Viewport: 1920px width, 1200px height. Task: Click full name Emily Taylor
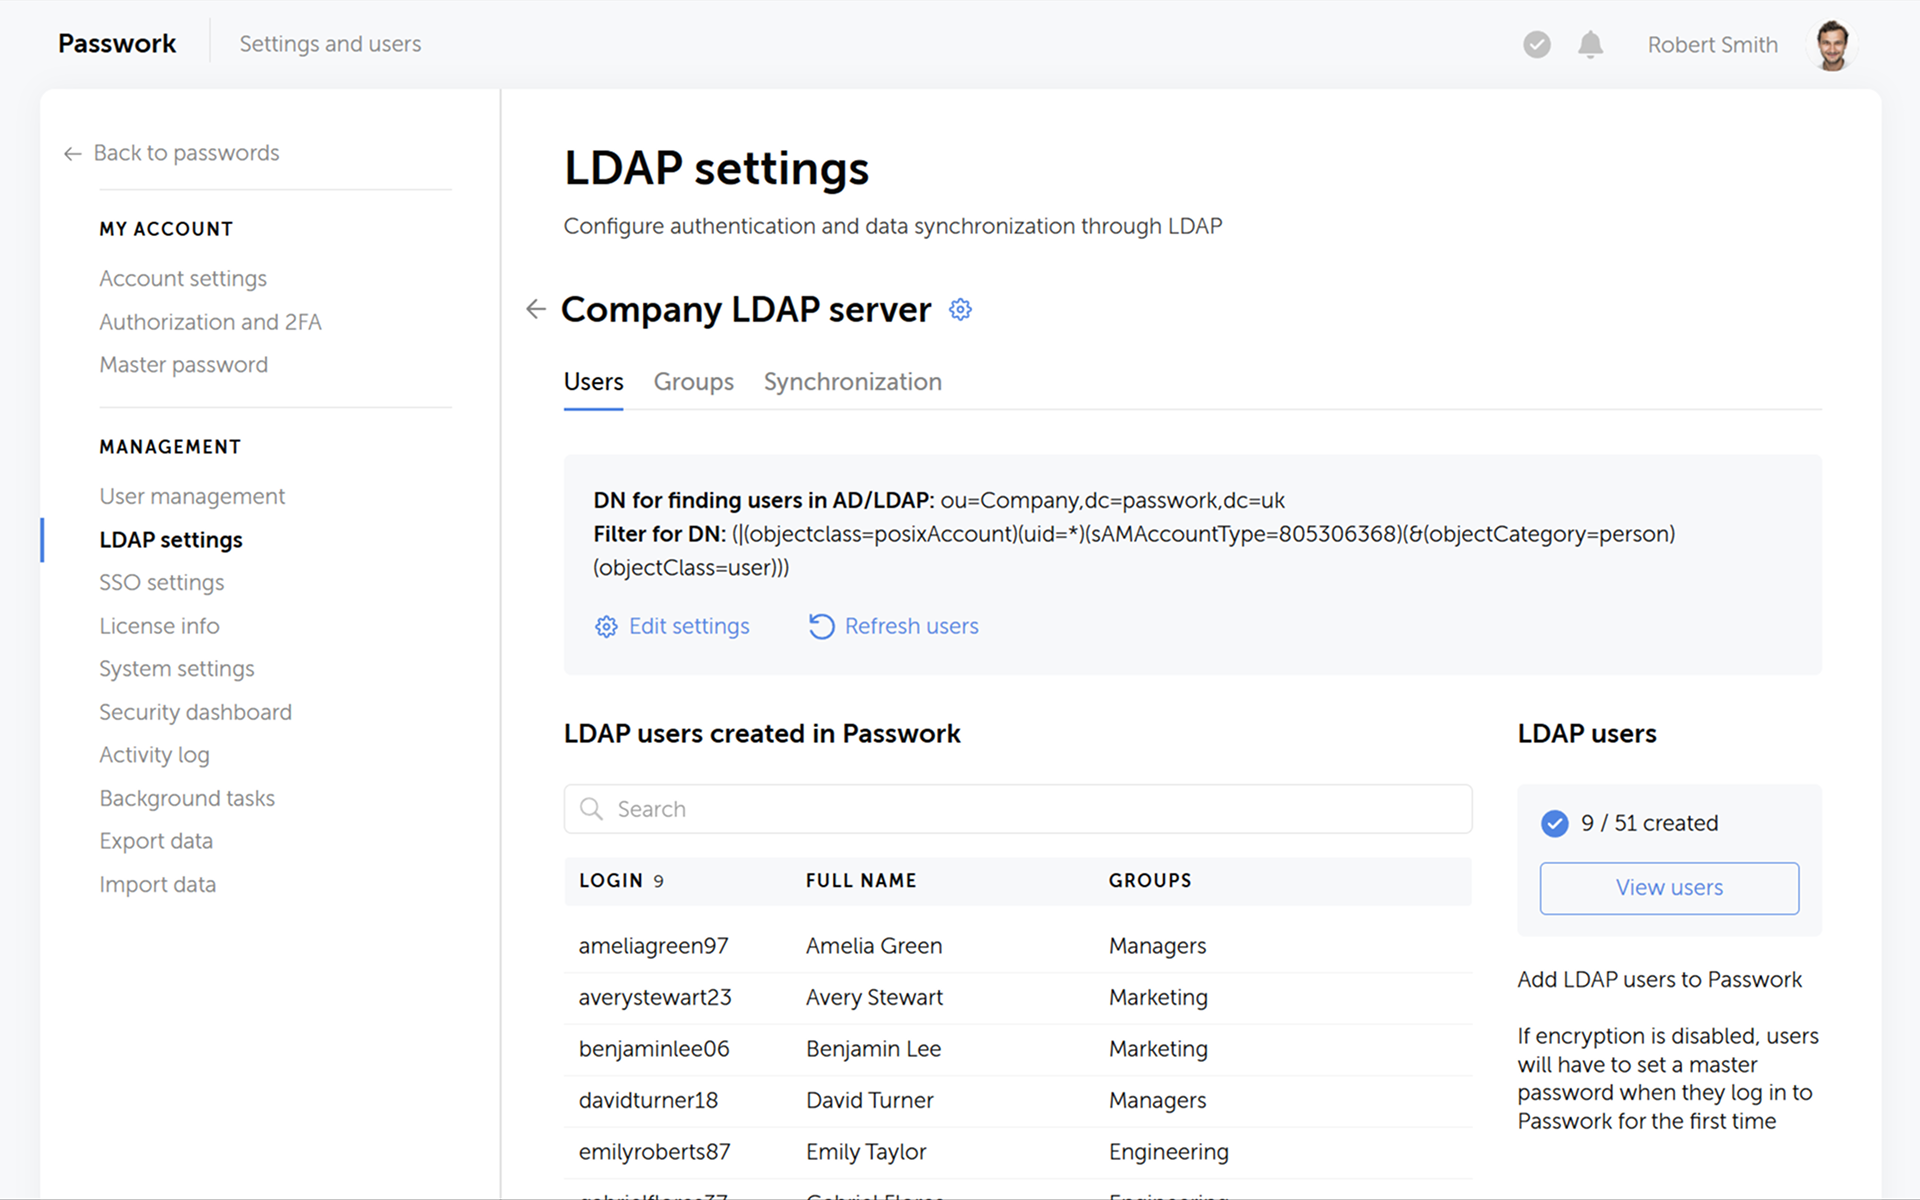pyautogui.click(x=866, y=1152)
